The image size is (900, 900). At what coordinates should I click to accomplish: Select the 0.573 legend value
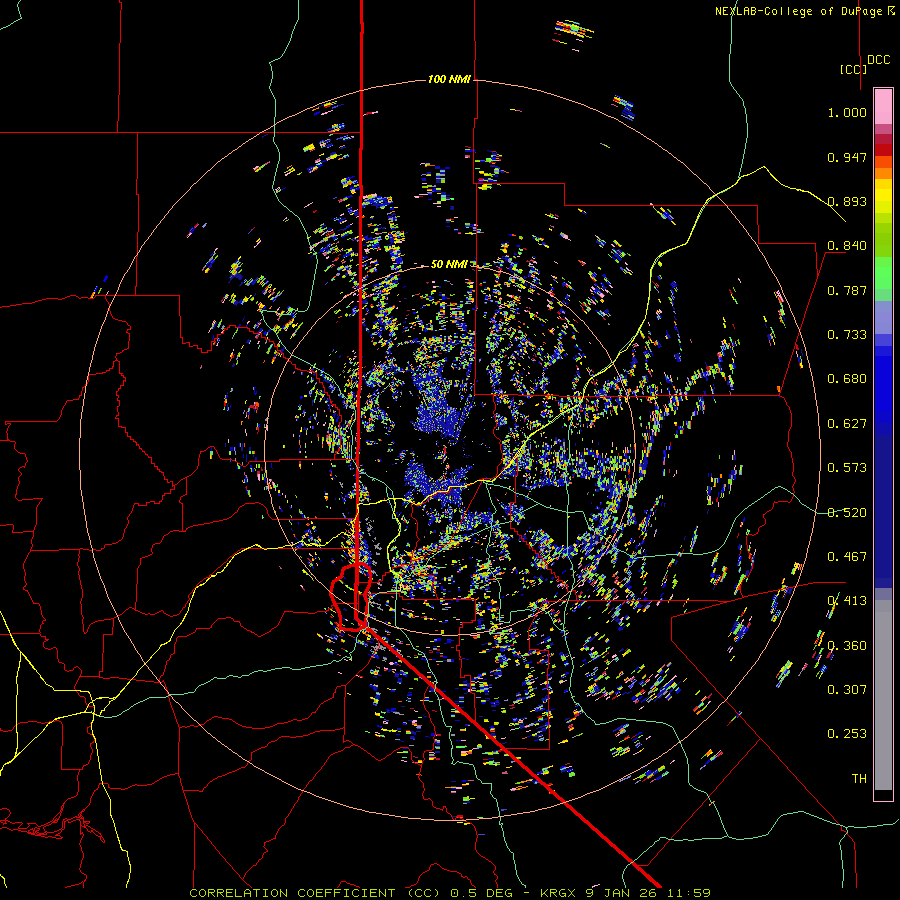[x=847, y=468]
